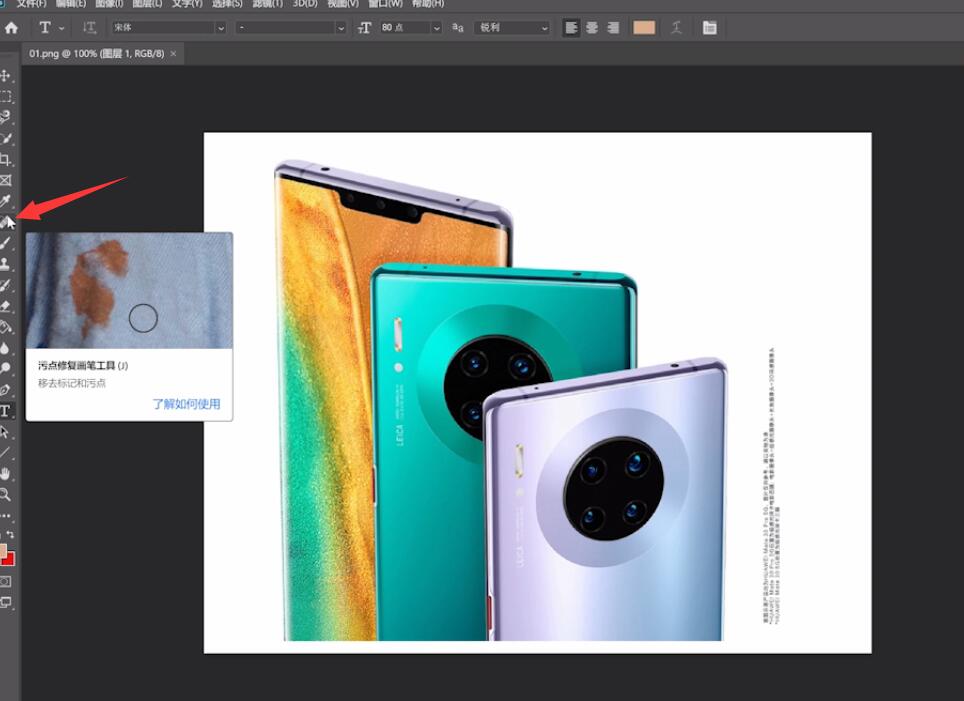Select the Frame tool
Image resolution: width=964 pixels, height=701 pixels.
(x=6, y=180)
